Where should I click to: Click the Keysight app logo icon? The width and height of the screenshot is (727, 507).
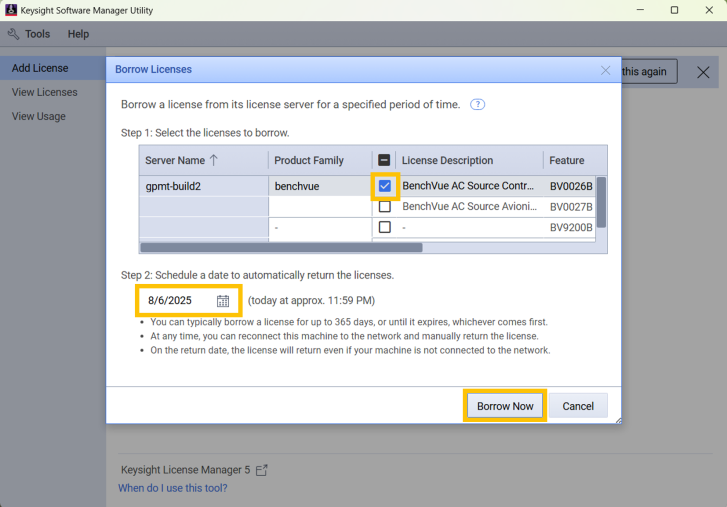coord(11,10)
